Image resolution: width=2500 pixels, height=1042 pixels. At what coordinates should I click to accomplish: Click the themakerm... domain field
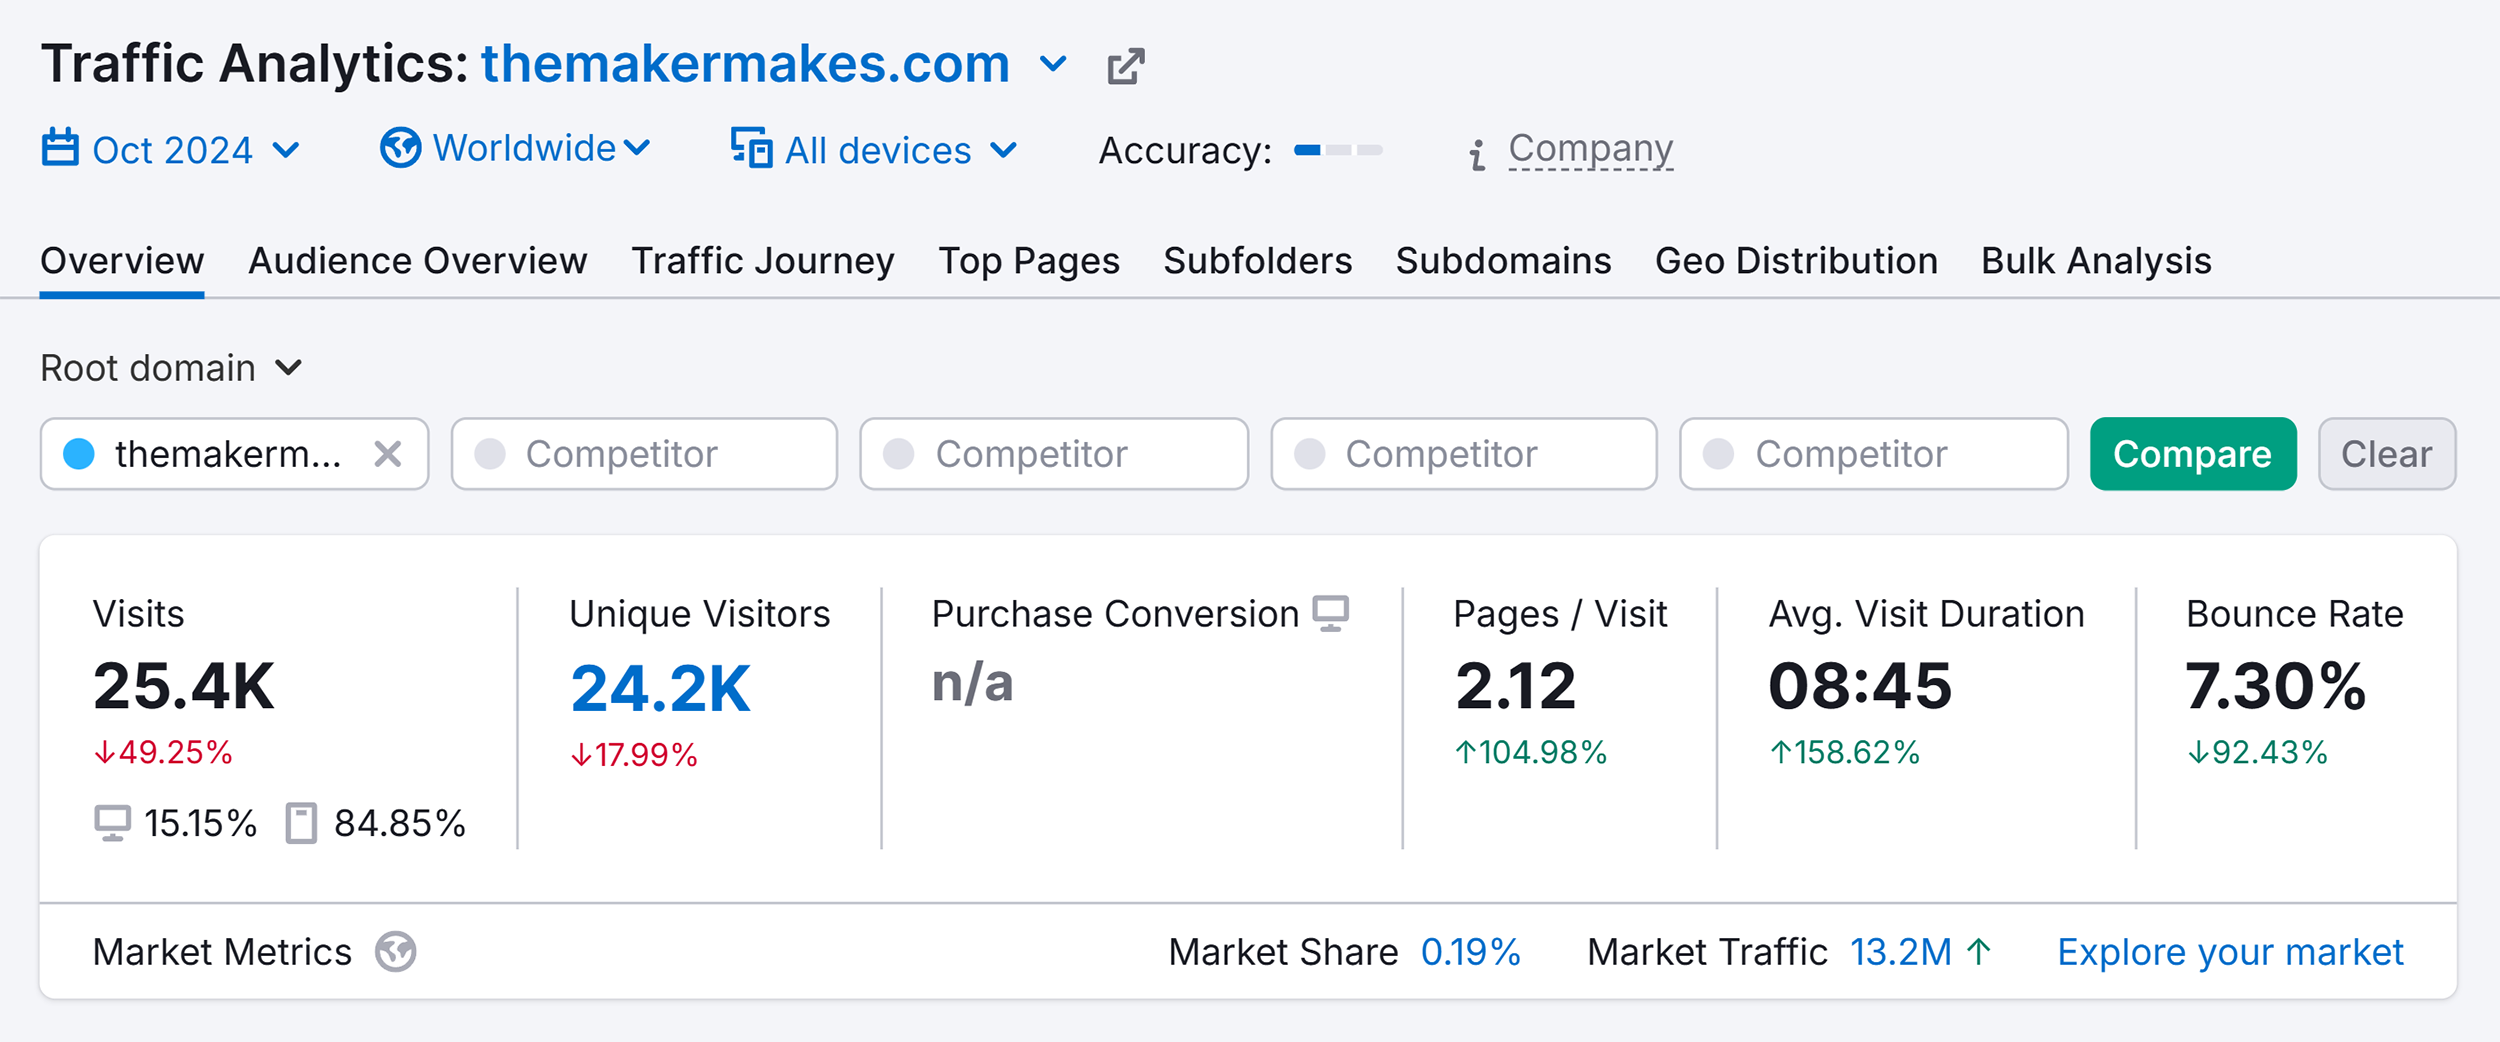click(234, 454)
